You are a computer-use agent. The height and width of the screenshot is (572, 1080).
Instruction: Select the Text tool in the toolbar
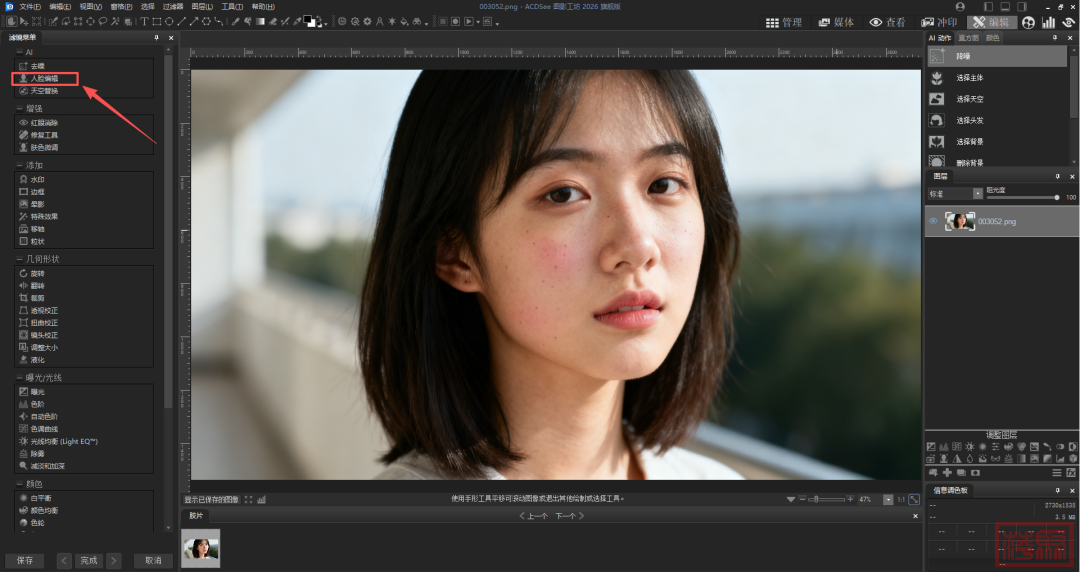tap(144, 21)
